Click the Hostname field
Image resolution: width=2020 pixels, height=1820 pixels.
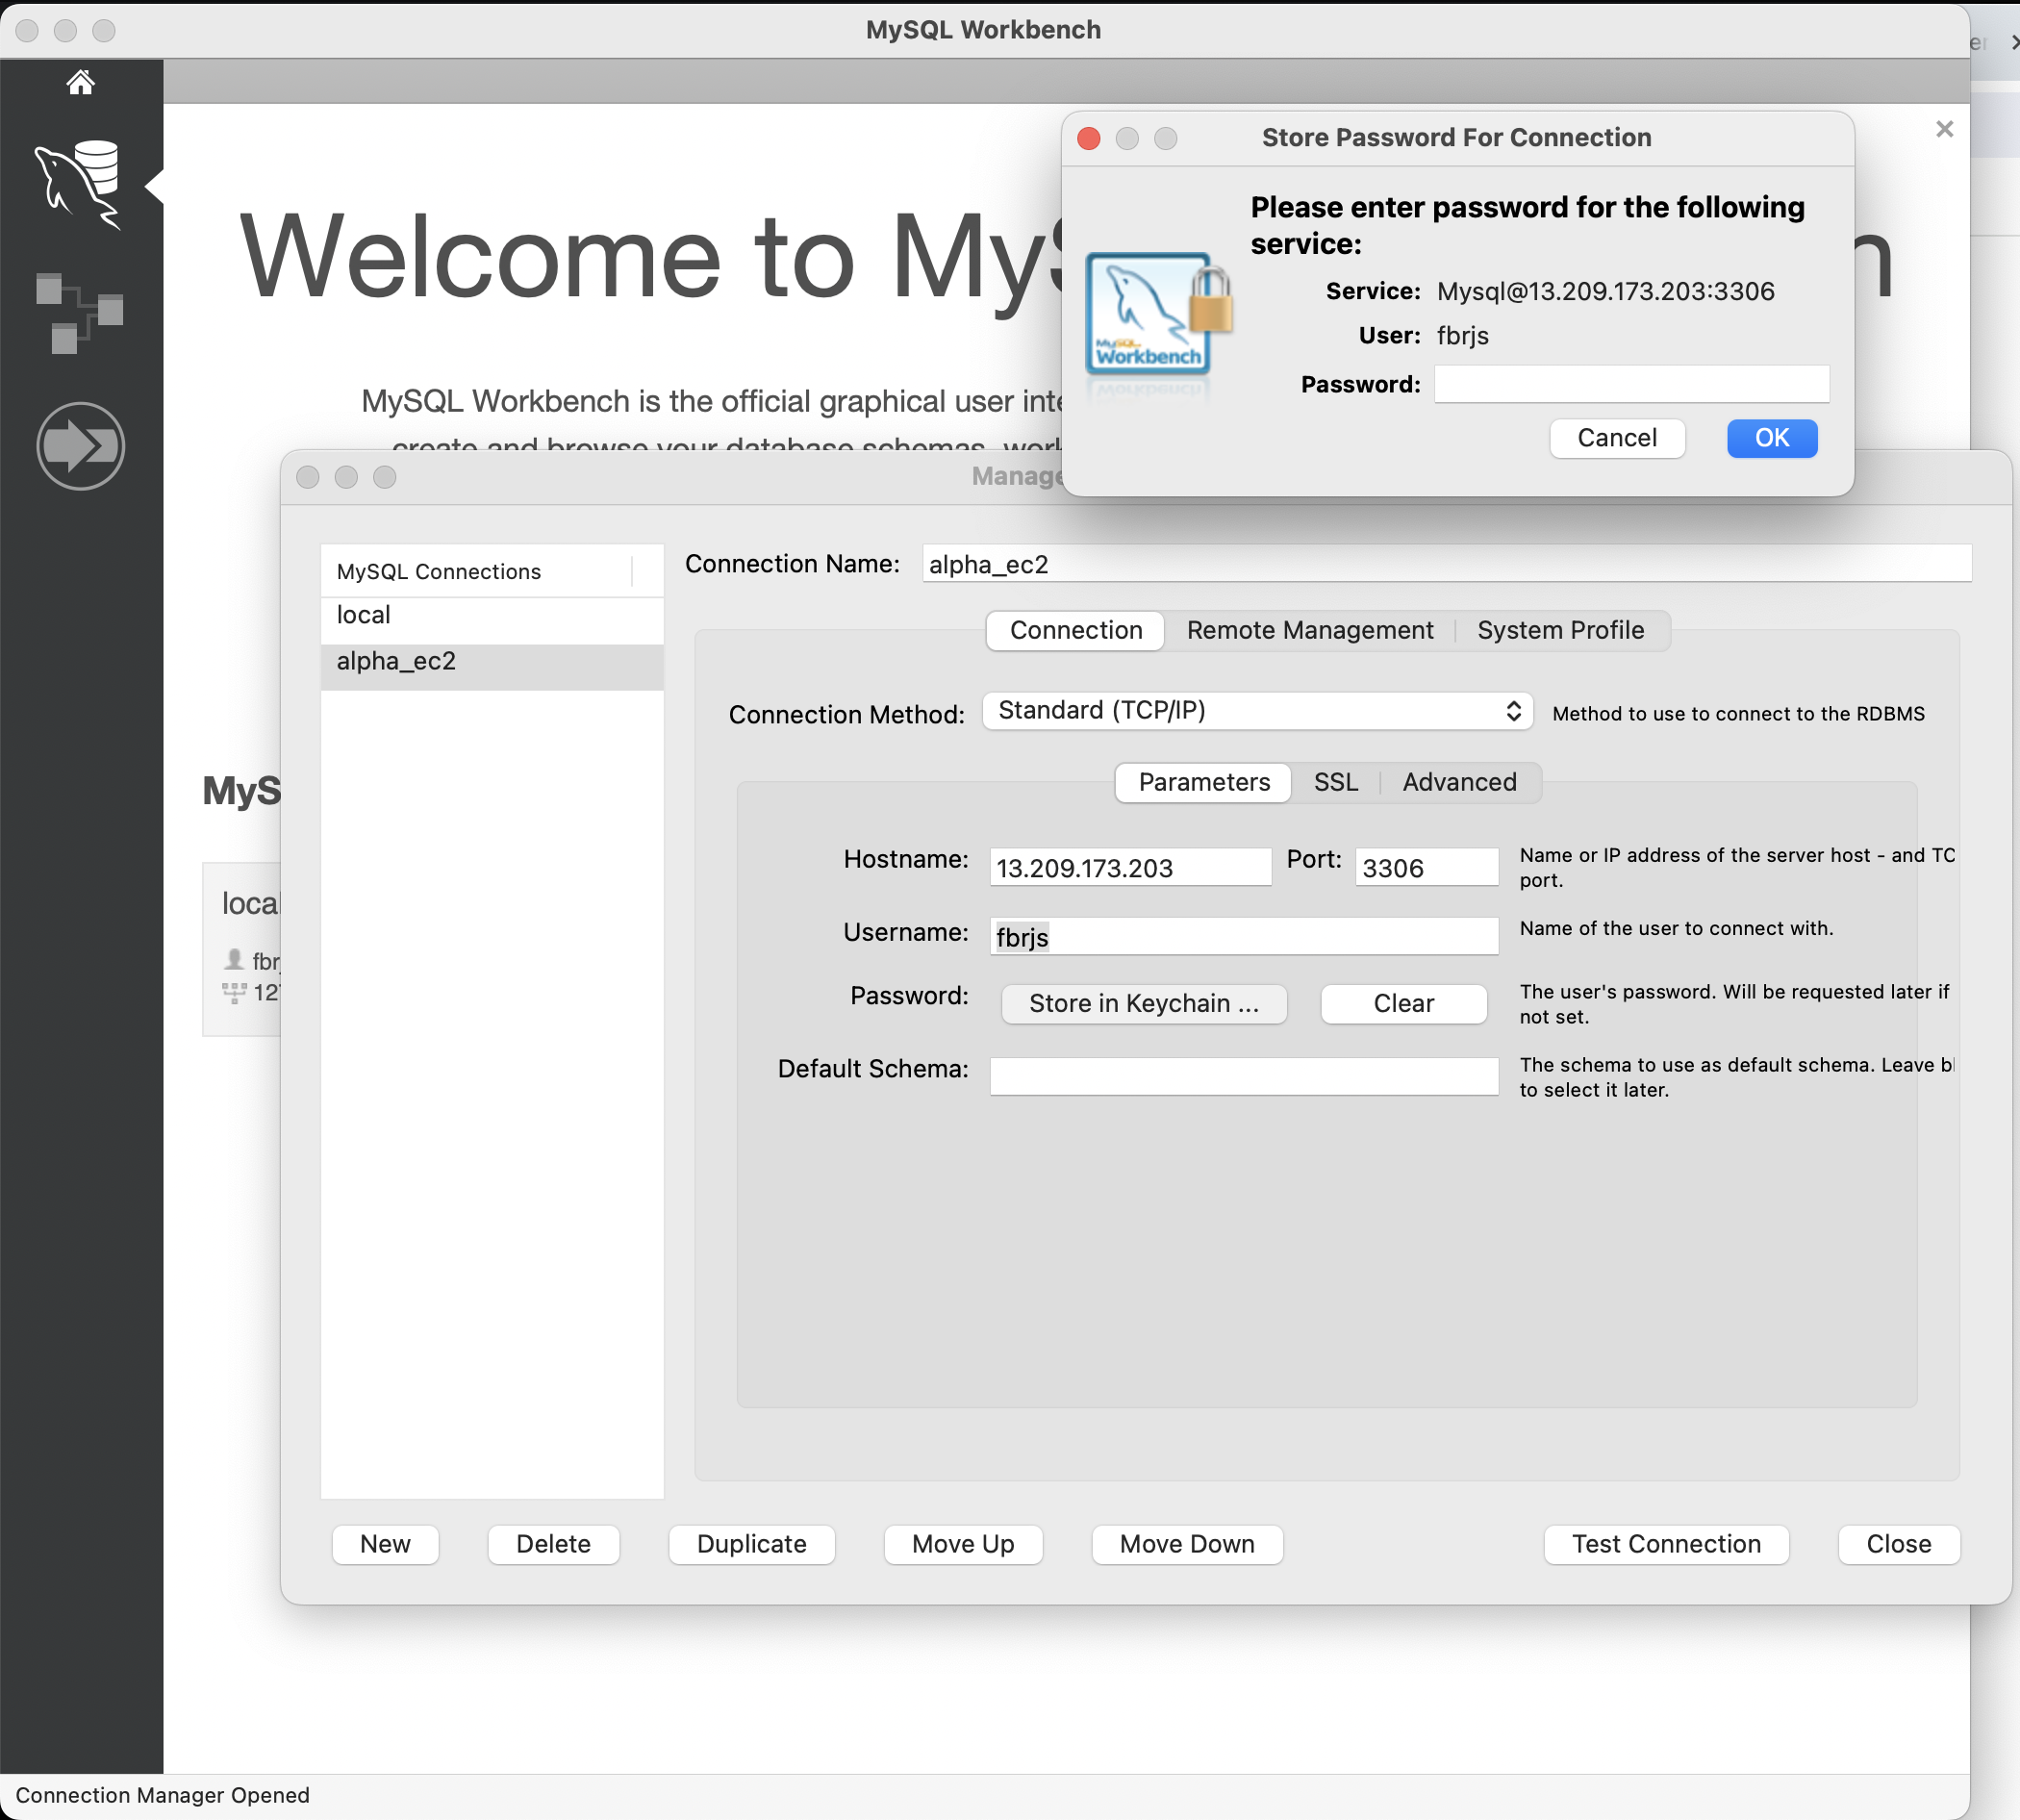[1130, 867]
